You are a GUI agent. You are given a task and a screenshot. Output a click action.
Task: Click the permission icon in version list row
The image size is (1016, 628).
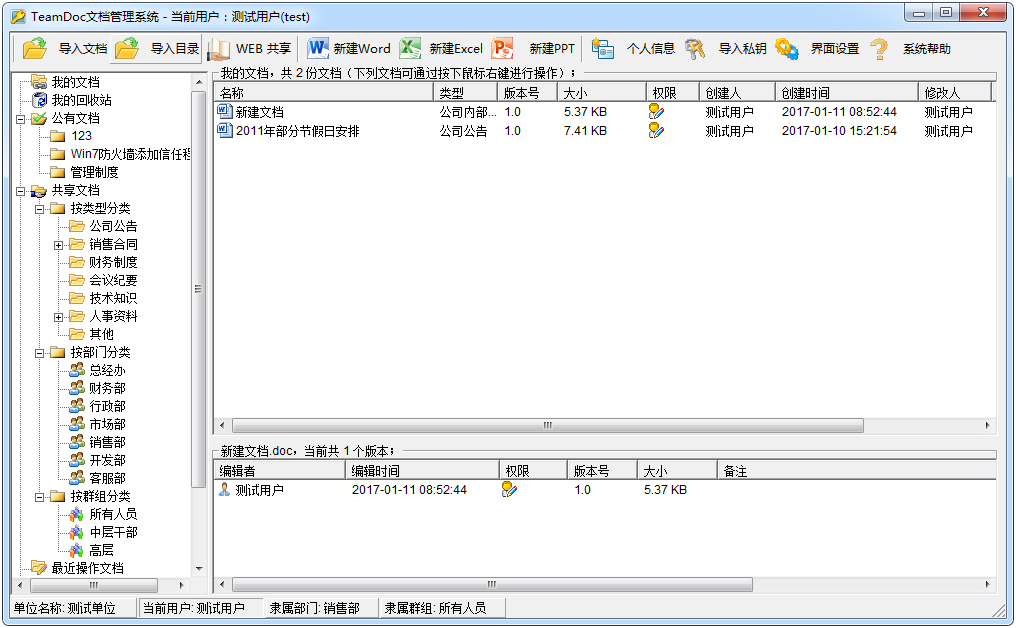pyautogui.click(x=509, y=489)
